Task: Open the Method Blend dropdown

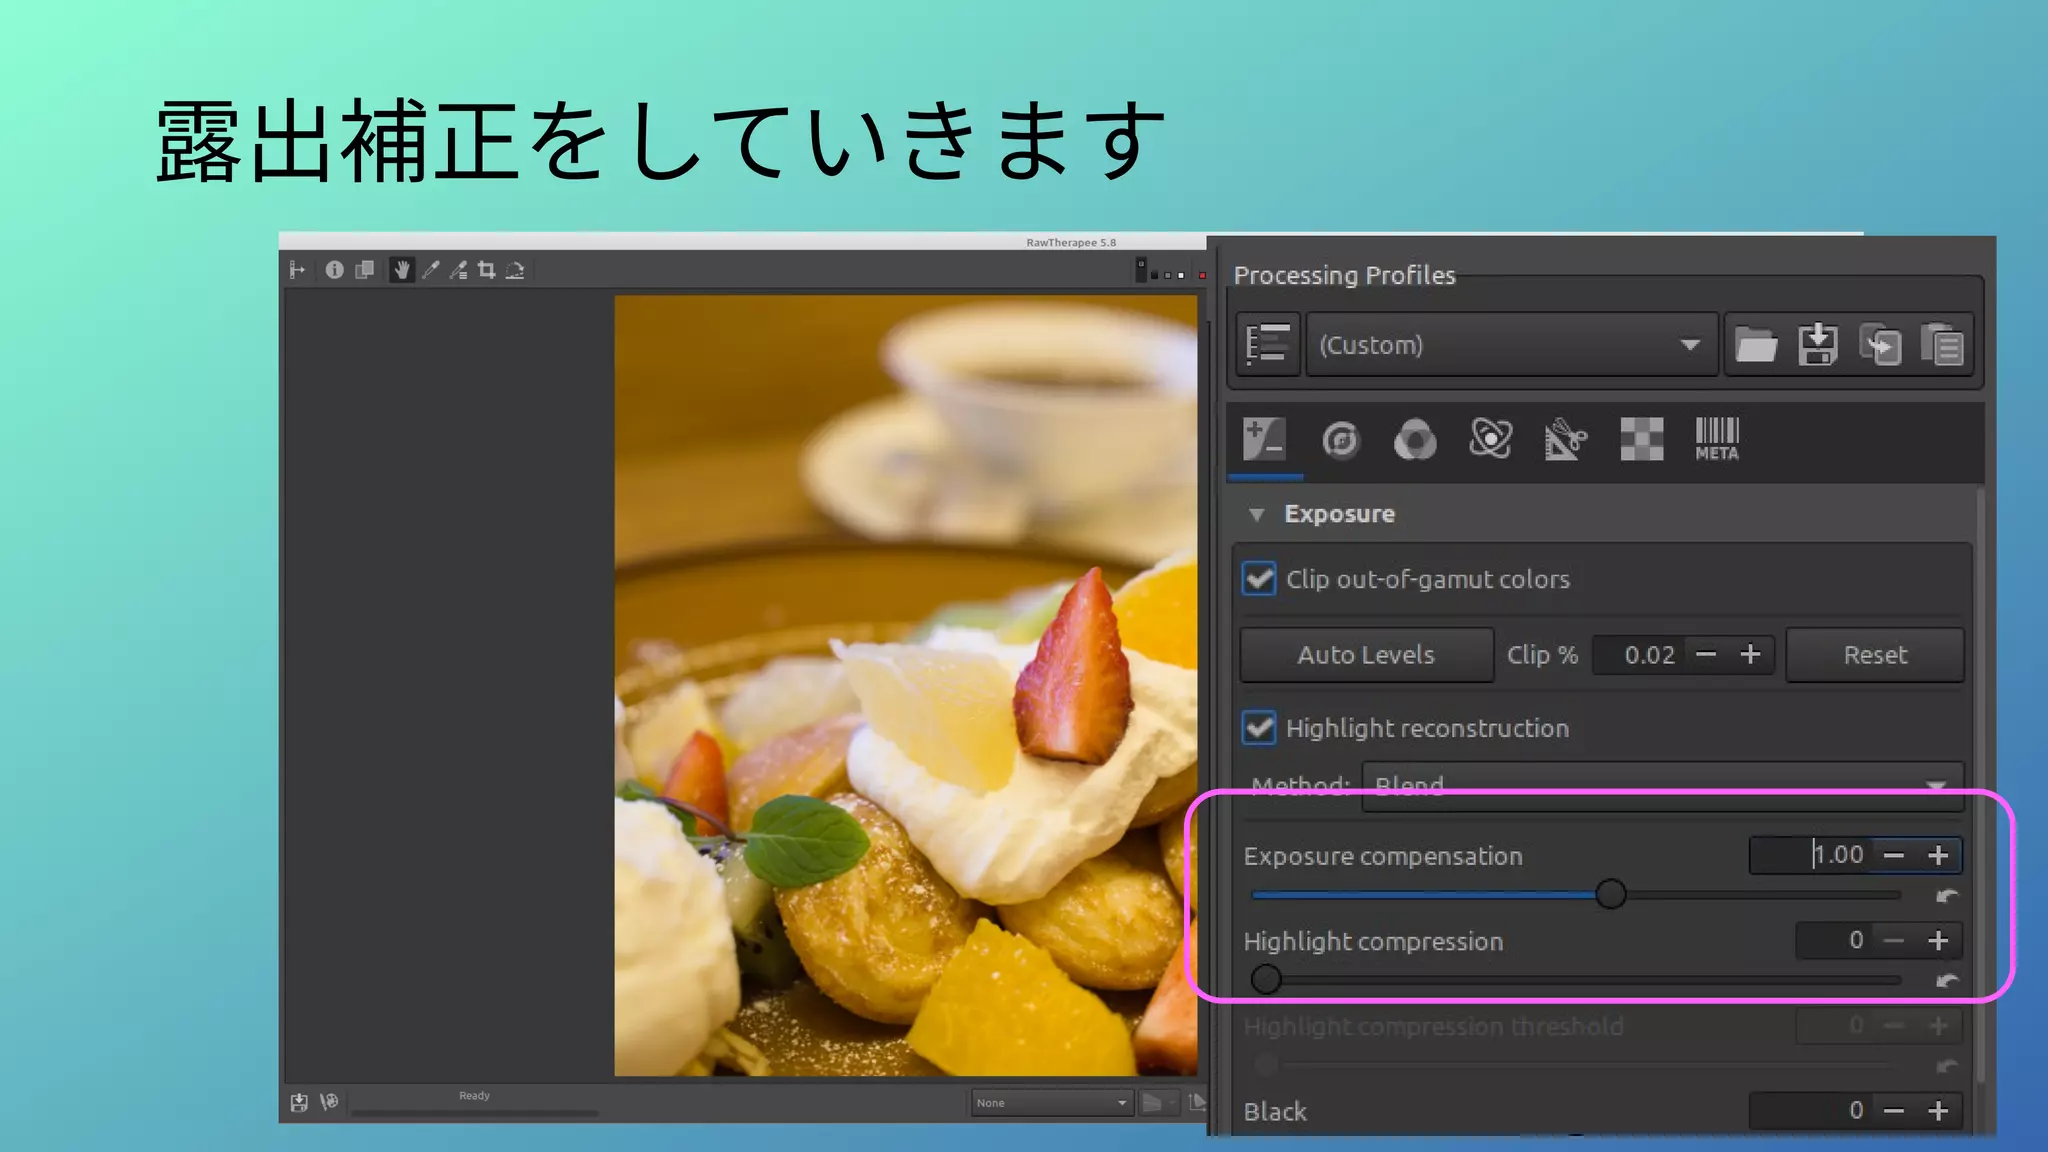Action: (x=1662, y=786)
